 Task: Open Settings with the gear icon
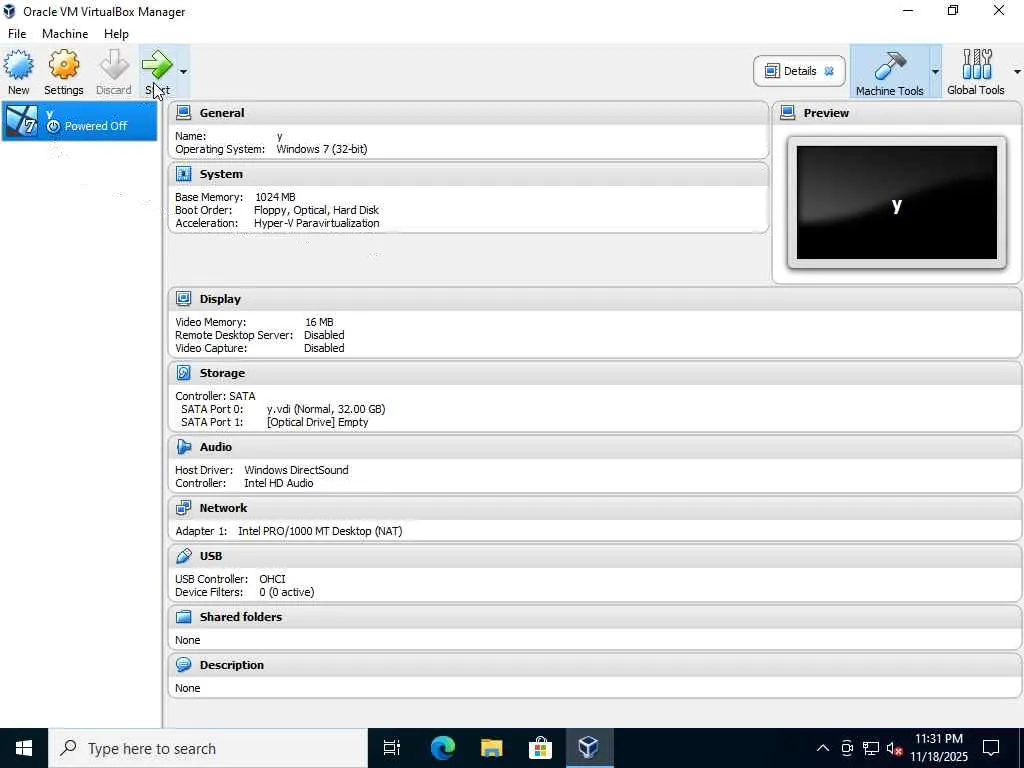[63, 65]
